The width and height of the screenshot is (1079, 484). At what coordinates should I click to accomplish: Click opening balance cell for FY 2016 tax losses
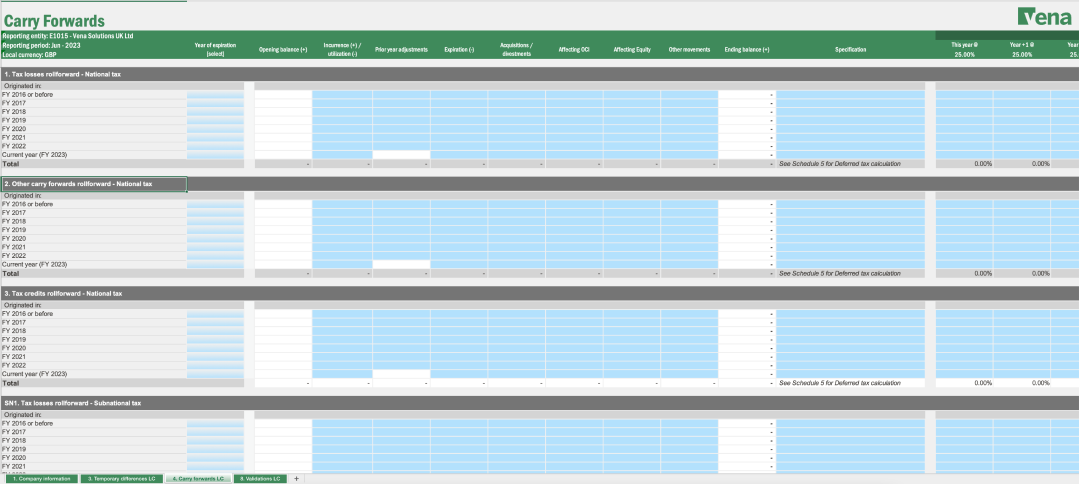283,94
